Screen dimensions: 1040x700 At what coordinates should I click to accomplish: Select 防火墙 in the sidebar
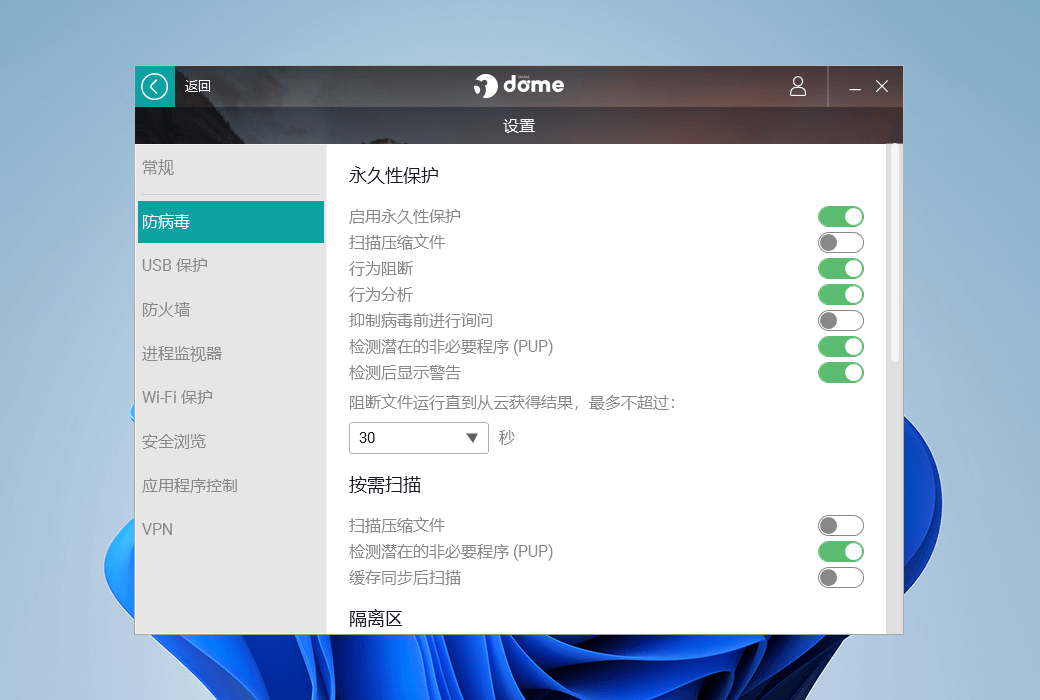(166, 310)
